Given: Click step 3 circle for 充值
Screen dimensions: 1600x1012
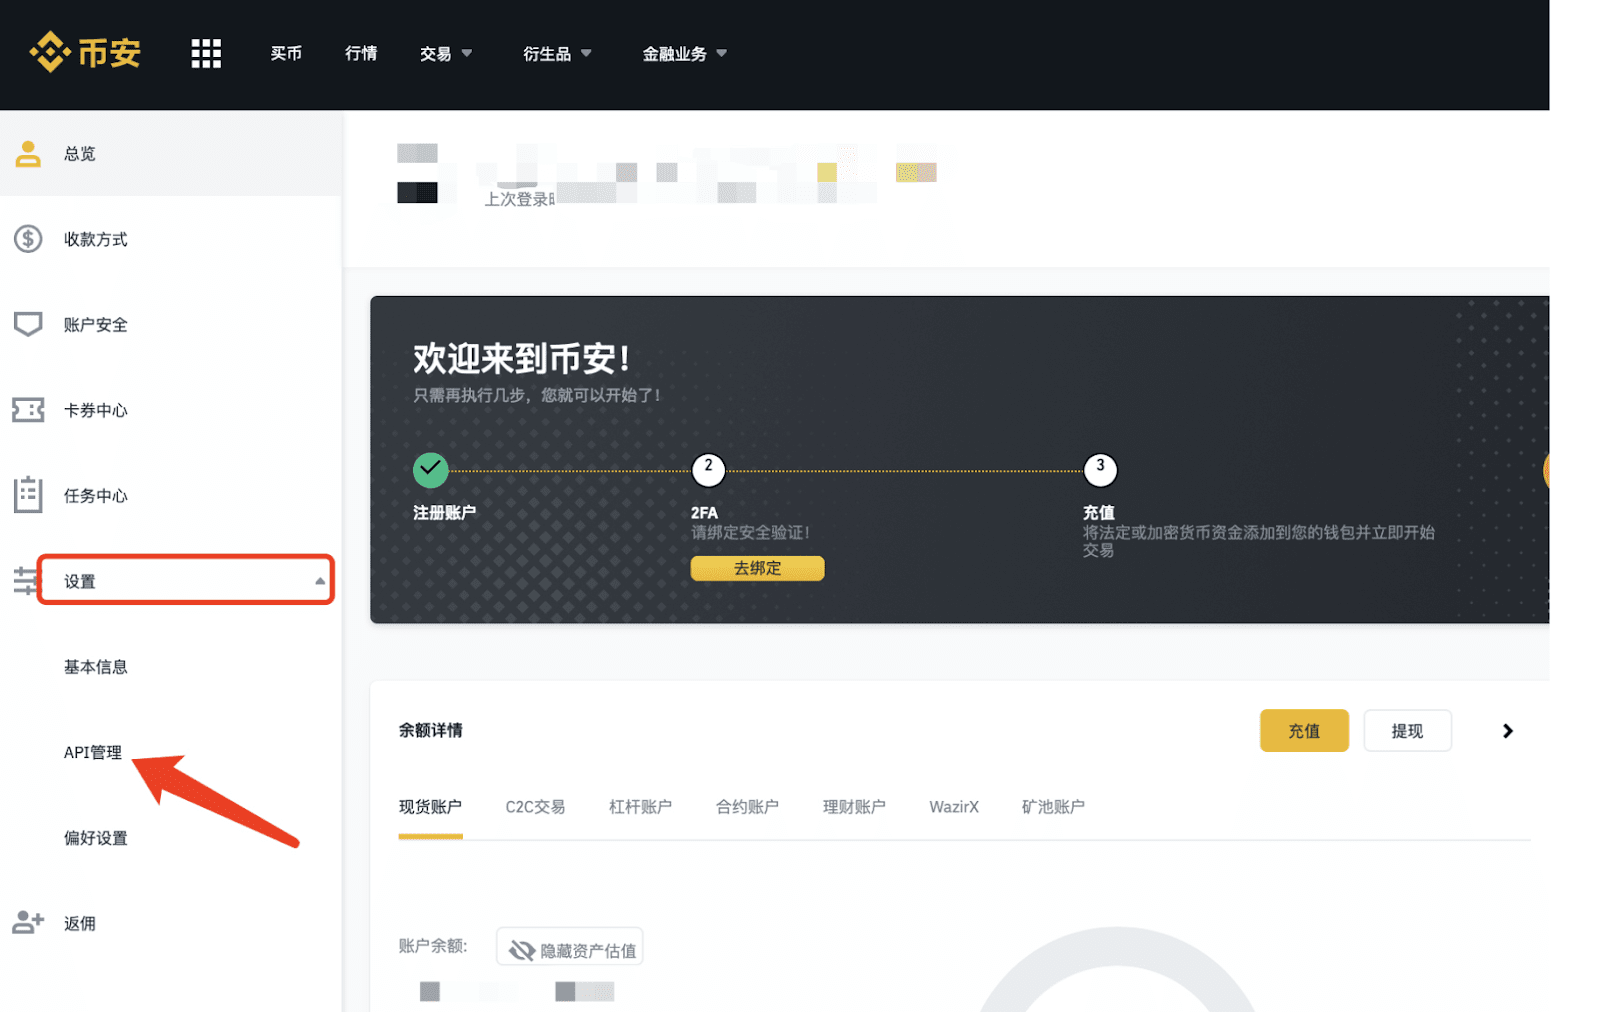Looking at the screenshot, I should (x=1100, y=468).
